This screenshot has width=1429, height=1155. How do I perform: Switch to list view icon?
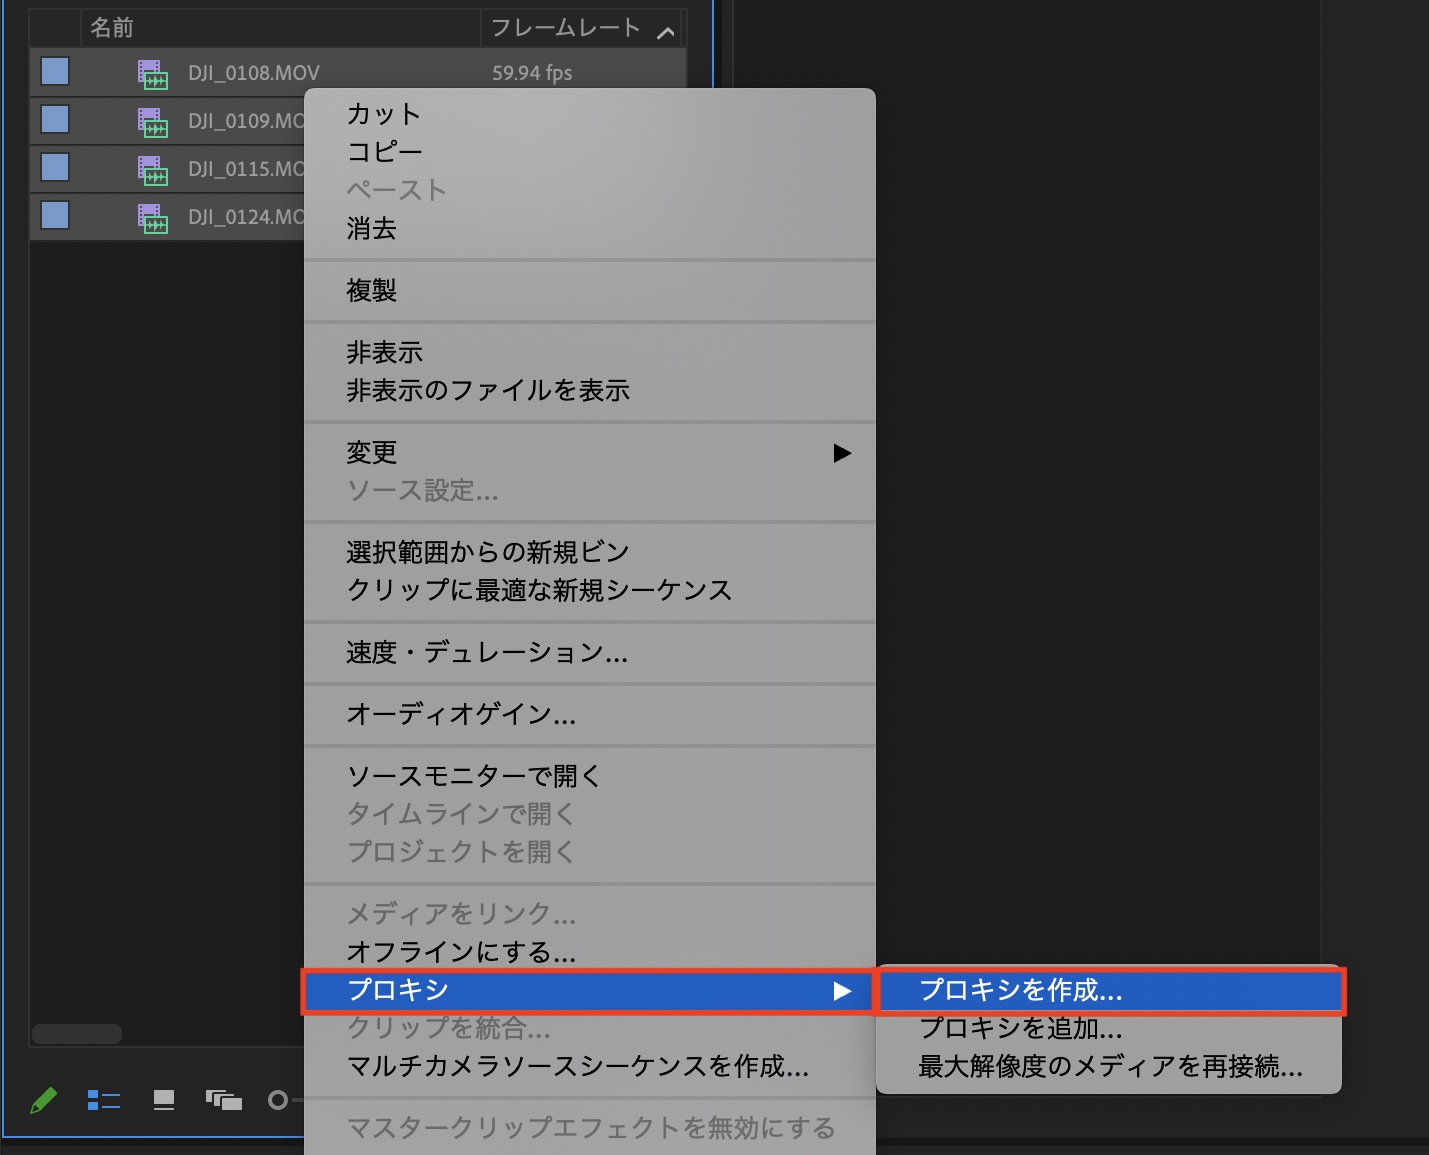104,1101
